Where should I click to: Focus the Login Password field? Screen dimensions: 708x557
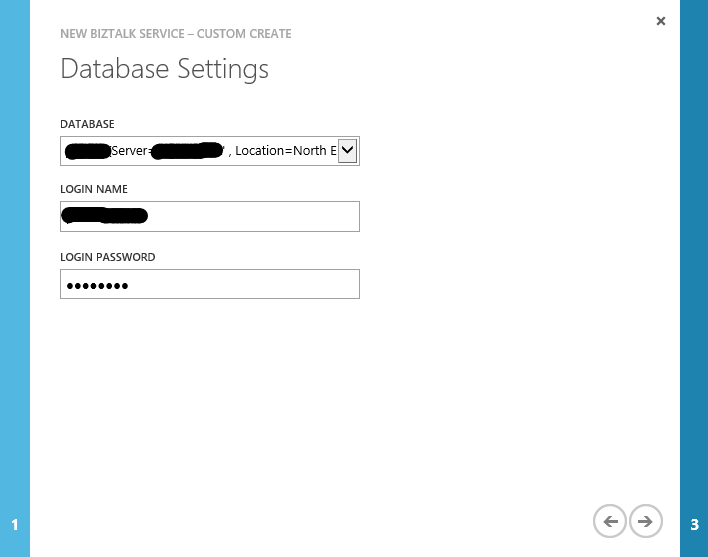(x=210, y=284)
